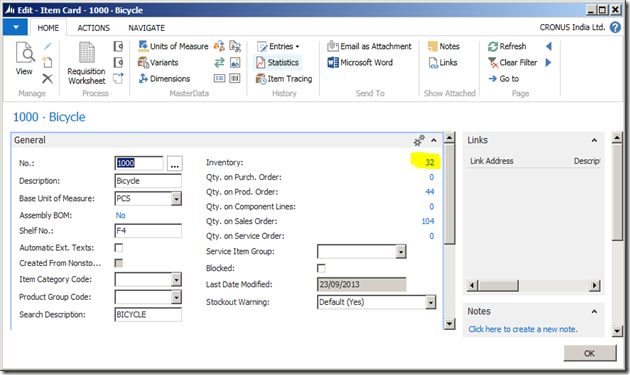Image resolution: width=630 pixels, height=375 pixels.
Task: Click the Delete X icon in Manage group
Action: (47, 78)
